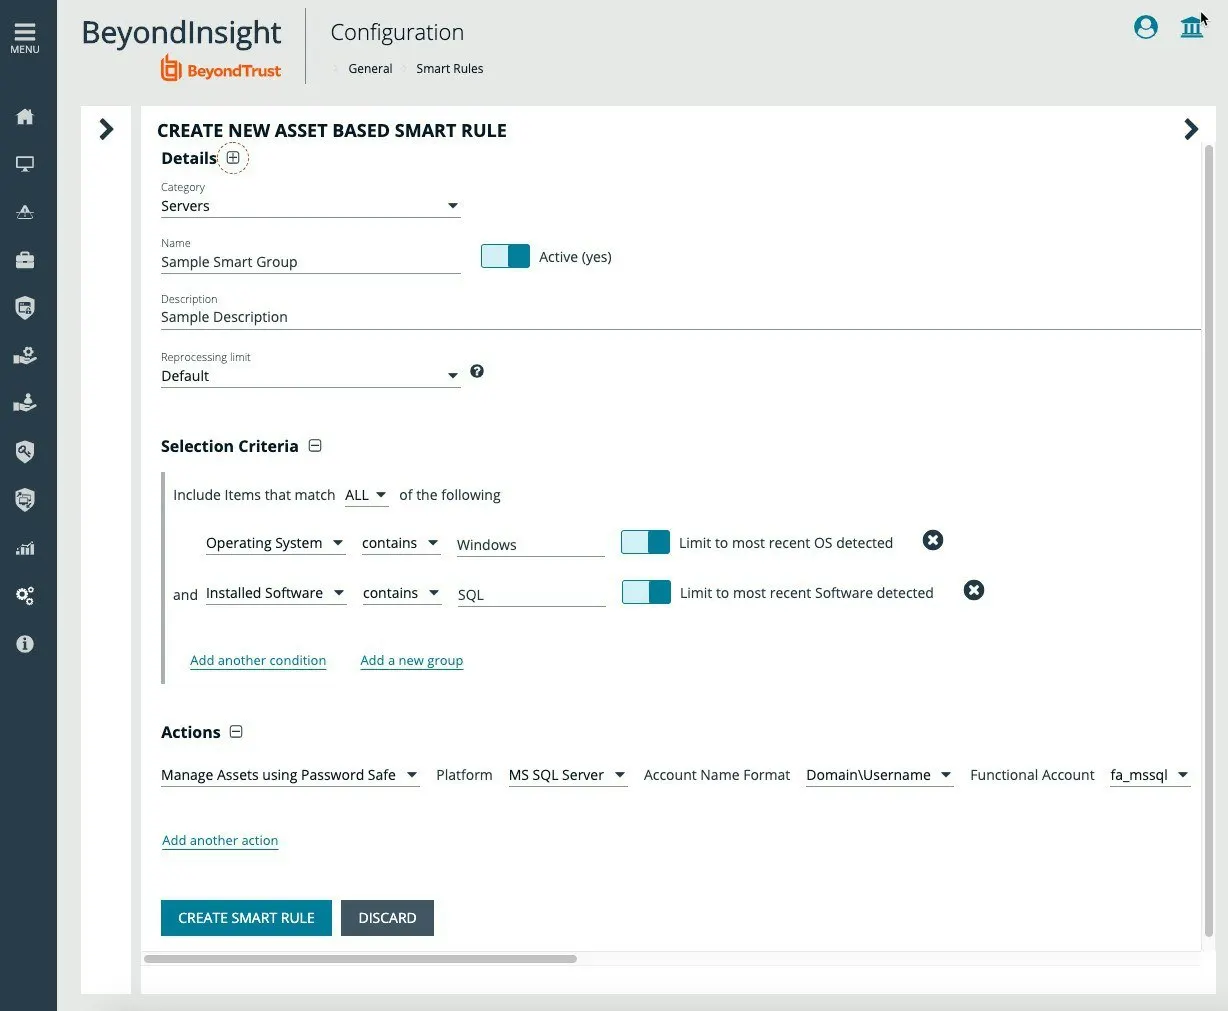Go to the Home sidebar icon
The height and width of the screenshot is (1011, 1228).
tap(25, 116)
